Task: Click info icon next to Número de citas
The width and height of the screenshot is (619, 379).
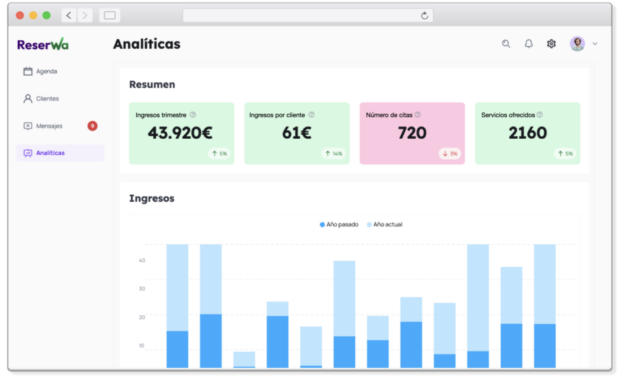Action: (418, 115)
